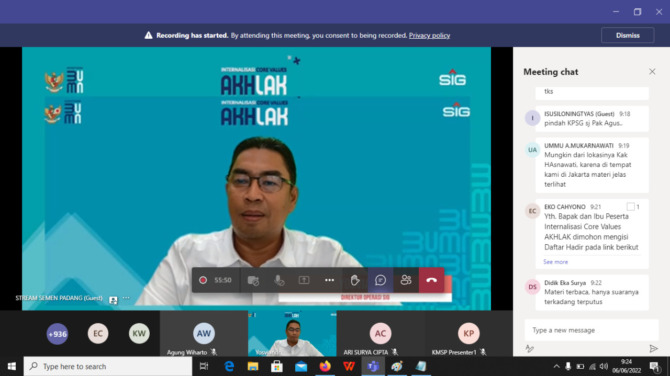Select Agung Wiharto's participant tile
This screenshot has height=376, width=670.
click(204, 334)
